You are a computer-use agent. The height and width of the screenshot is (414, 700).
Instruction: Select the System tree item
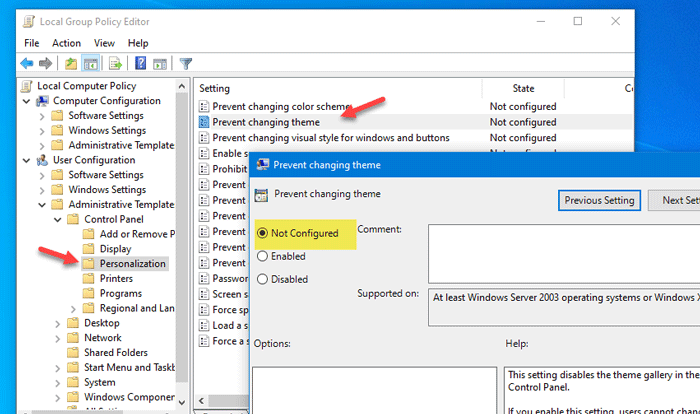pos(100,382)
